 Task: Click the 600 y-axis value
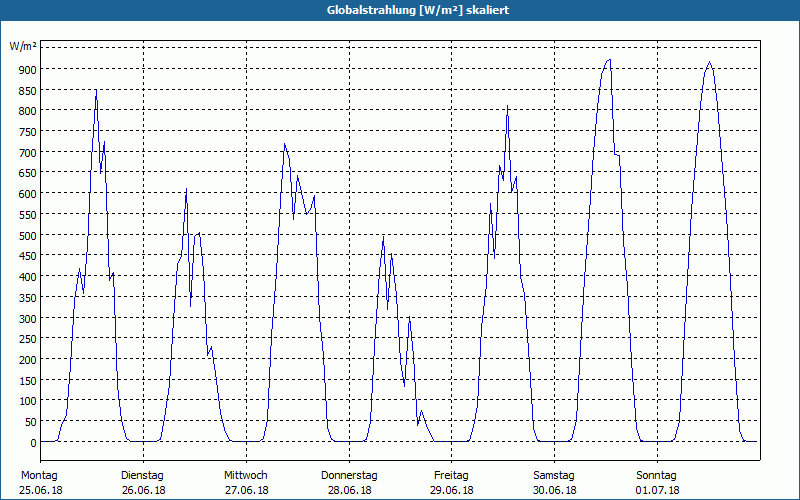(x=28, y=194)
